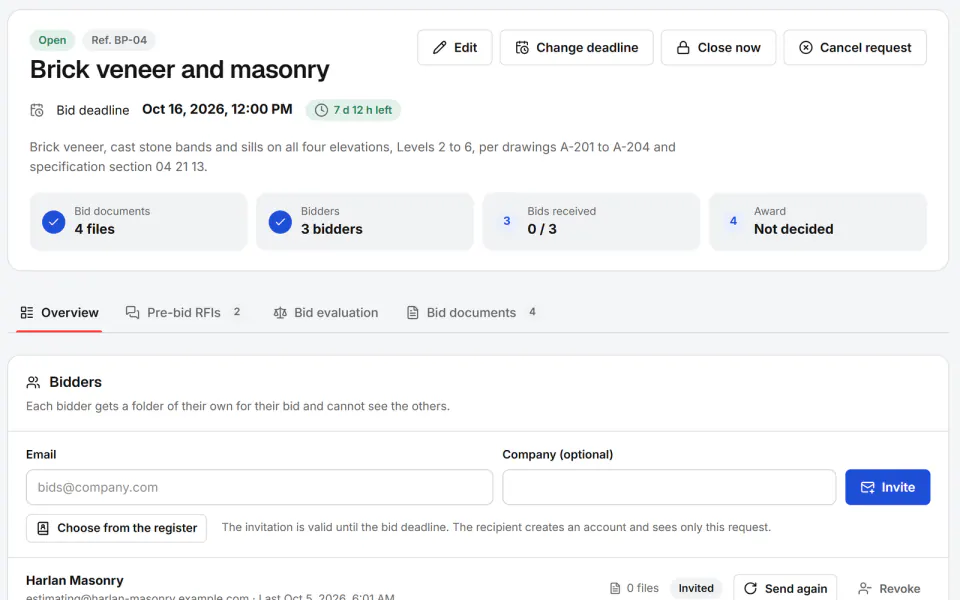Open the Bid documents tab
The image size is (960, 600).
pyautogui.click(x=471, y=313)
